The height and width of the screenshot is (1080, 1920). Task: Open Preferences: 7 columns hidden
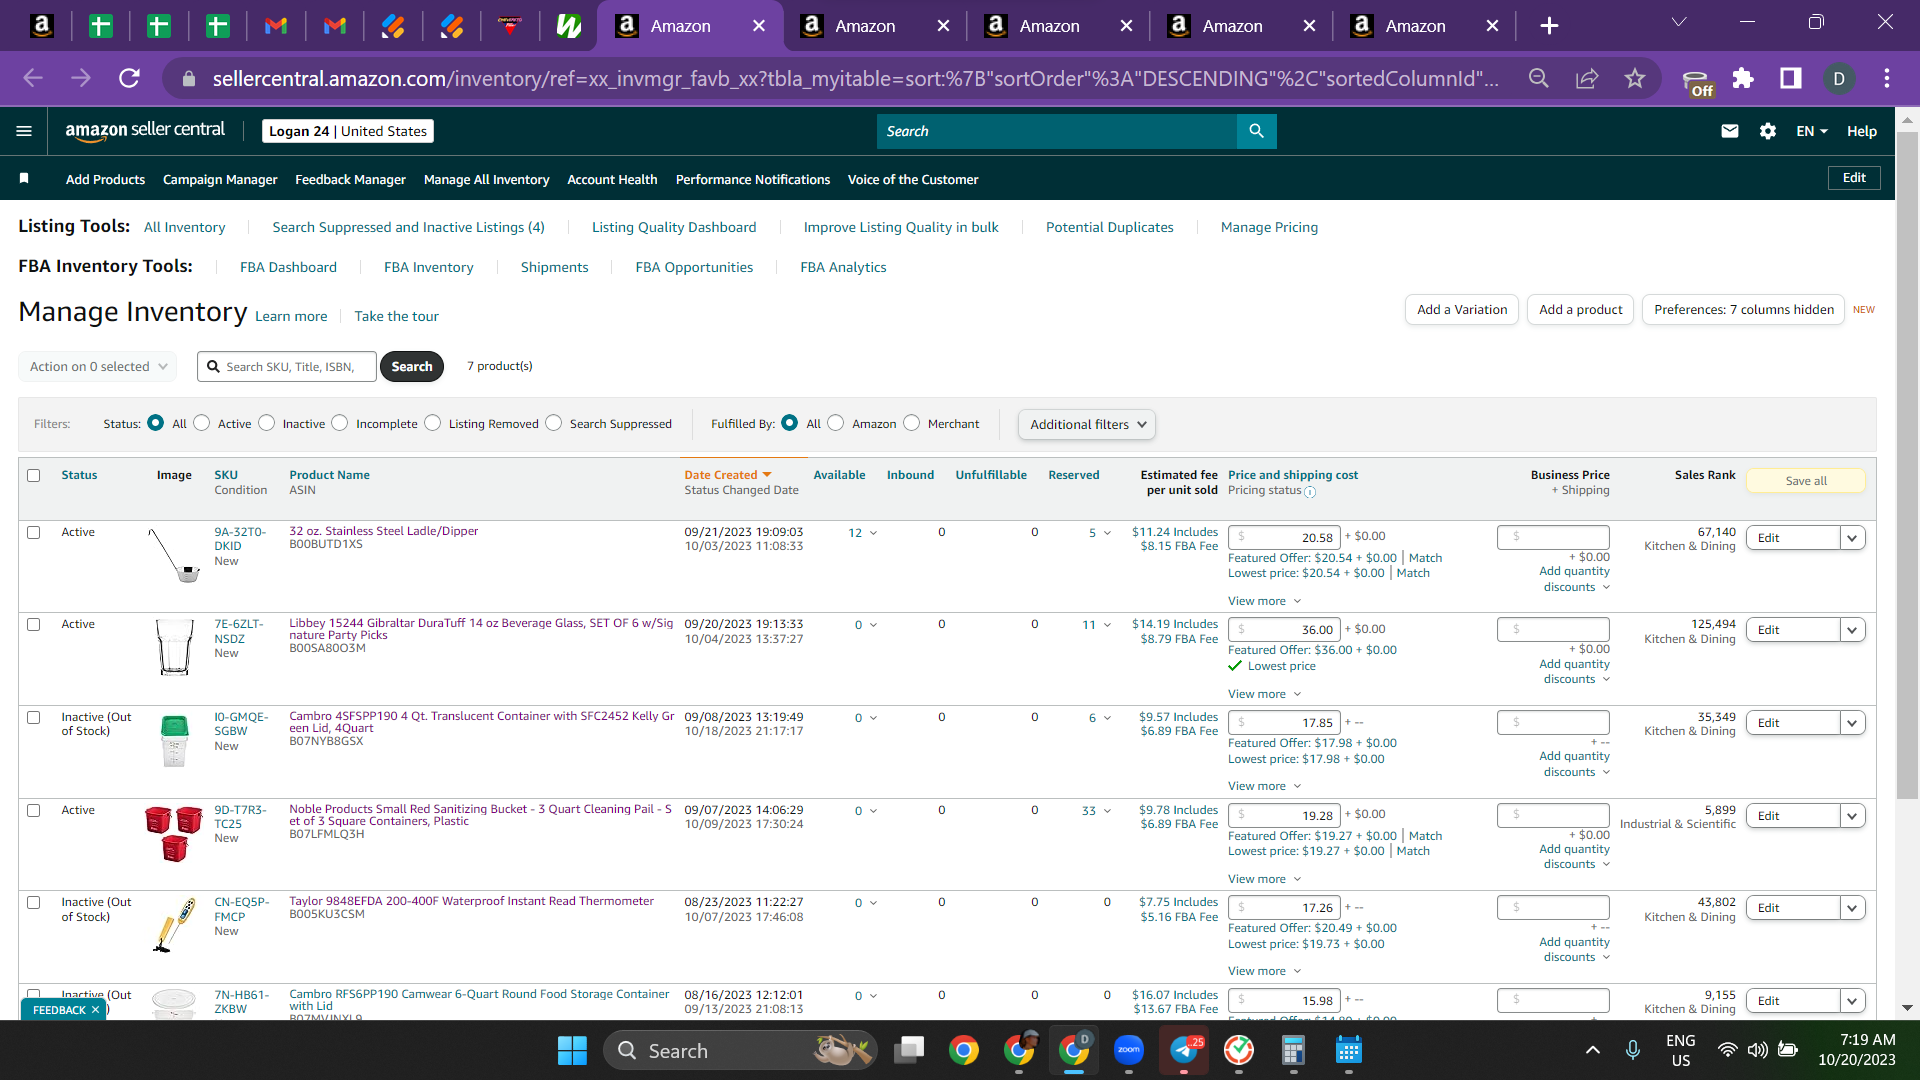click(x=1744, y=310)
